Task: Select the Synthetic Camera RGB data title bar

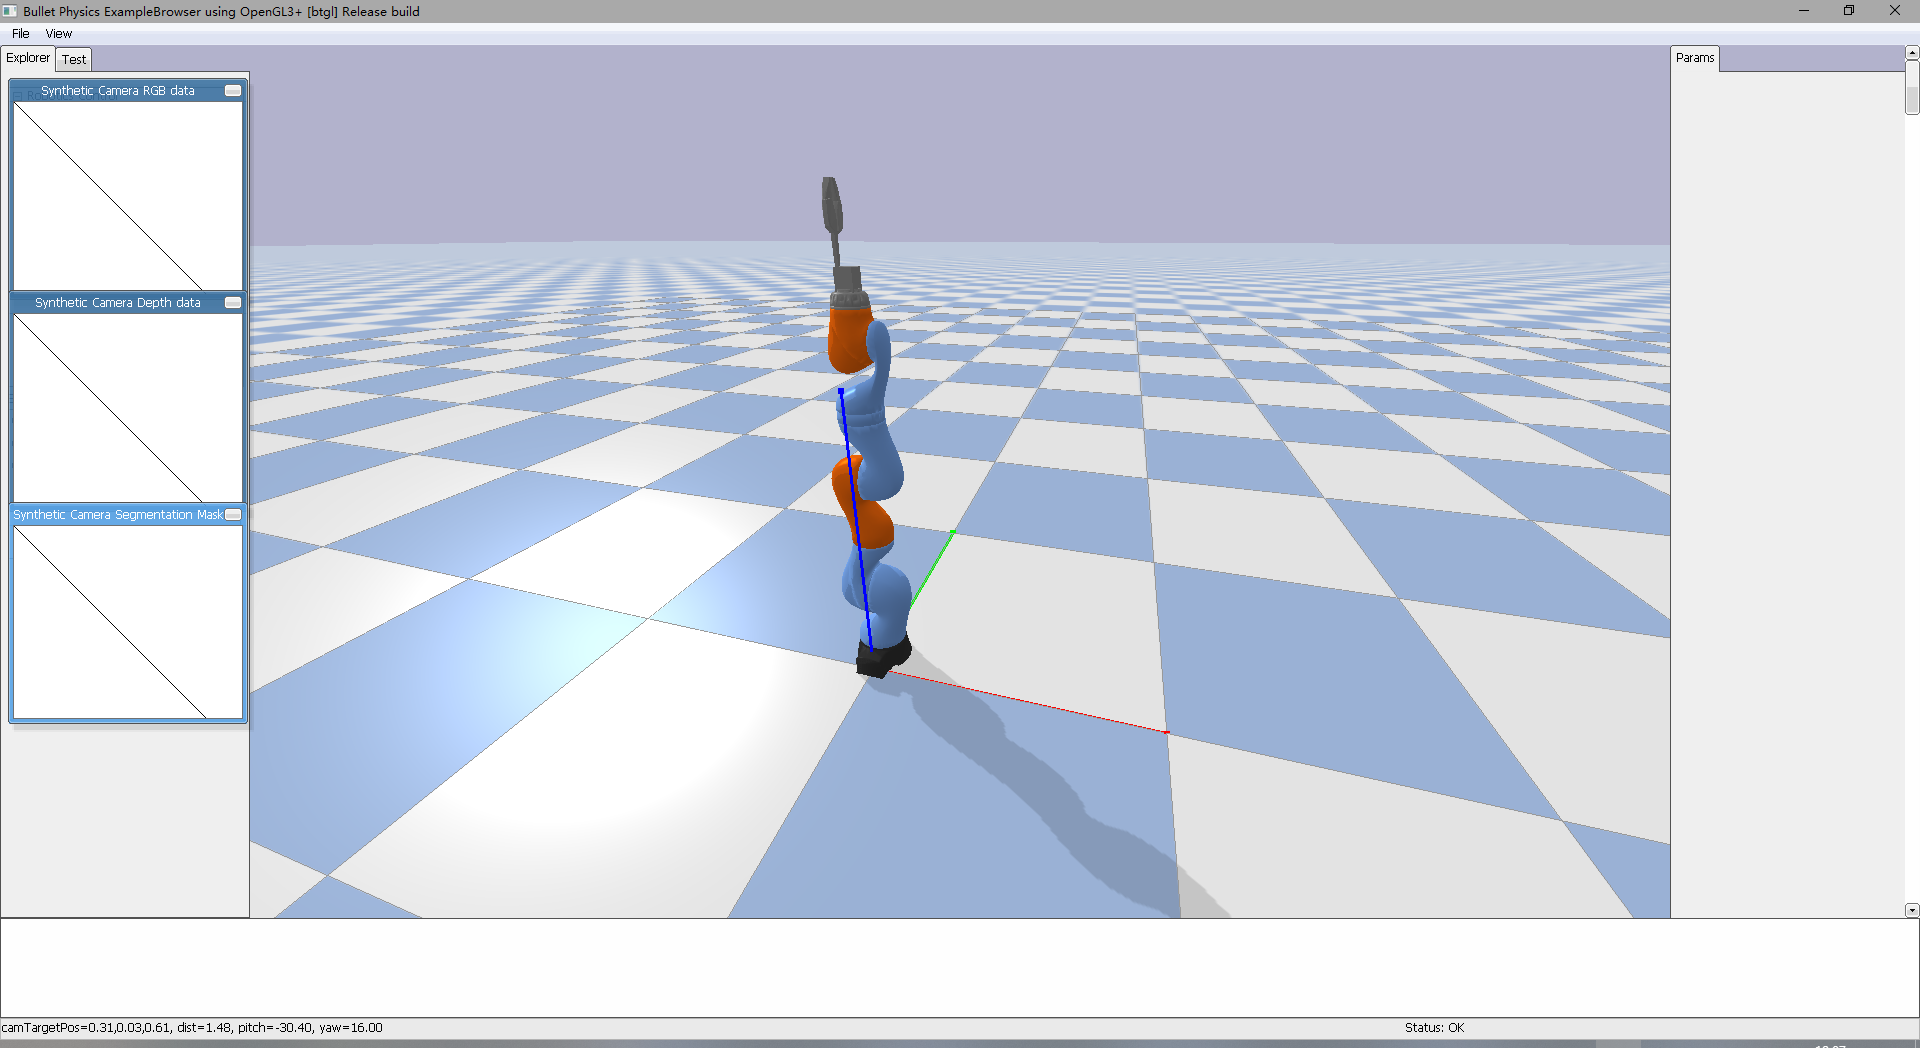Action: [118, 90]
